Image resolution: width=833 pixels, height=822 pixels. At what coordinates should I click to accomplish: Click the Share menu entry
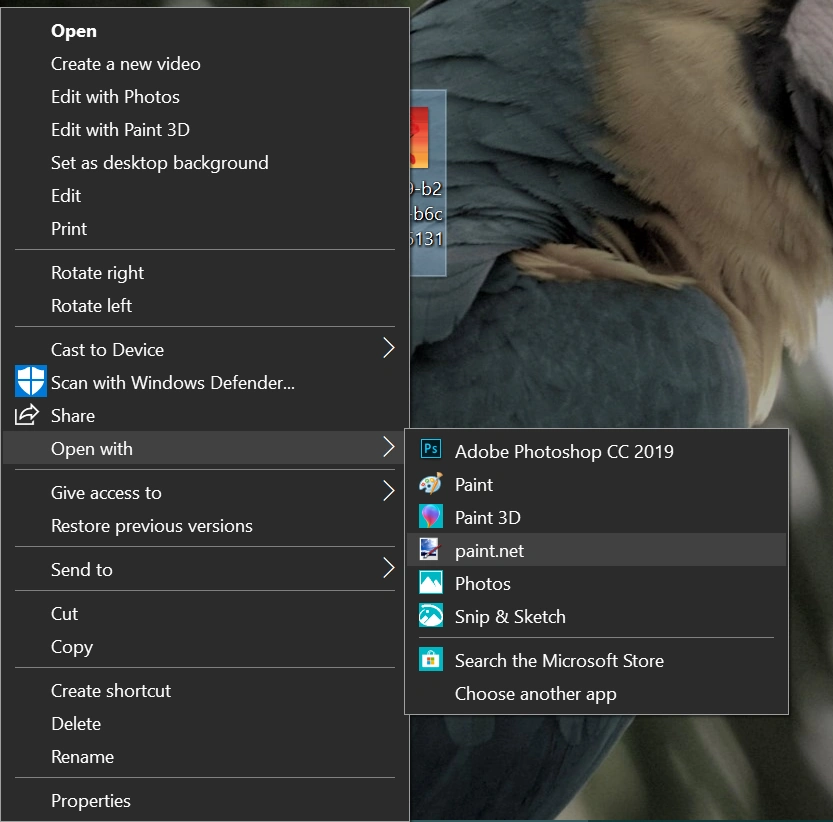click(x=205, y=416)
